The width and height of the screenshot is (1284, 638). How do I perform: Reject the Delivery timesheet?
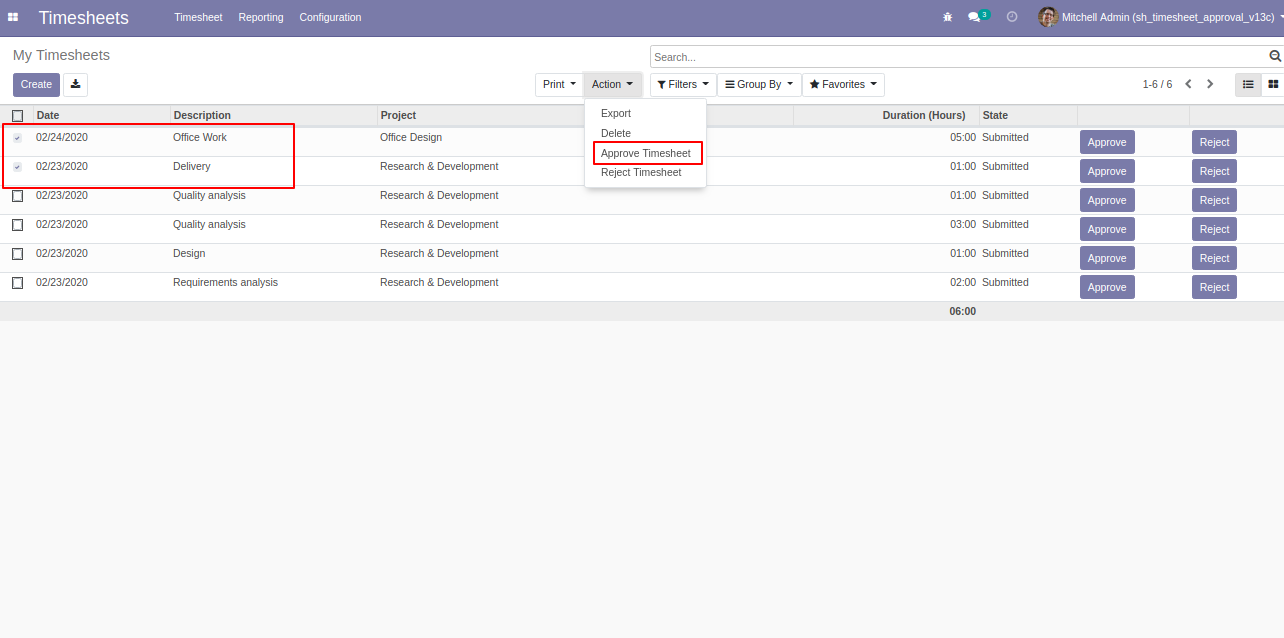[1214, 171]
